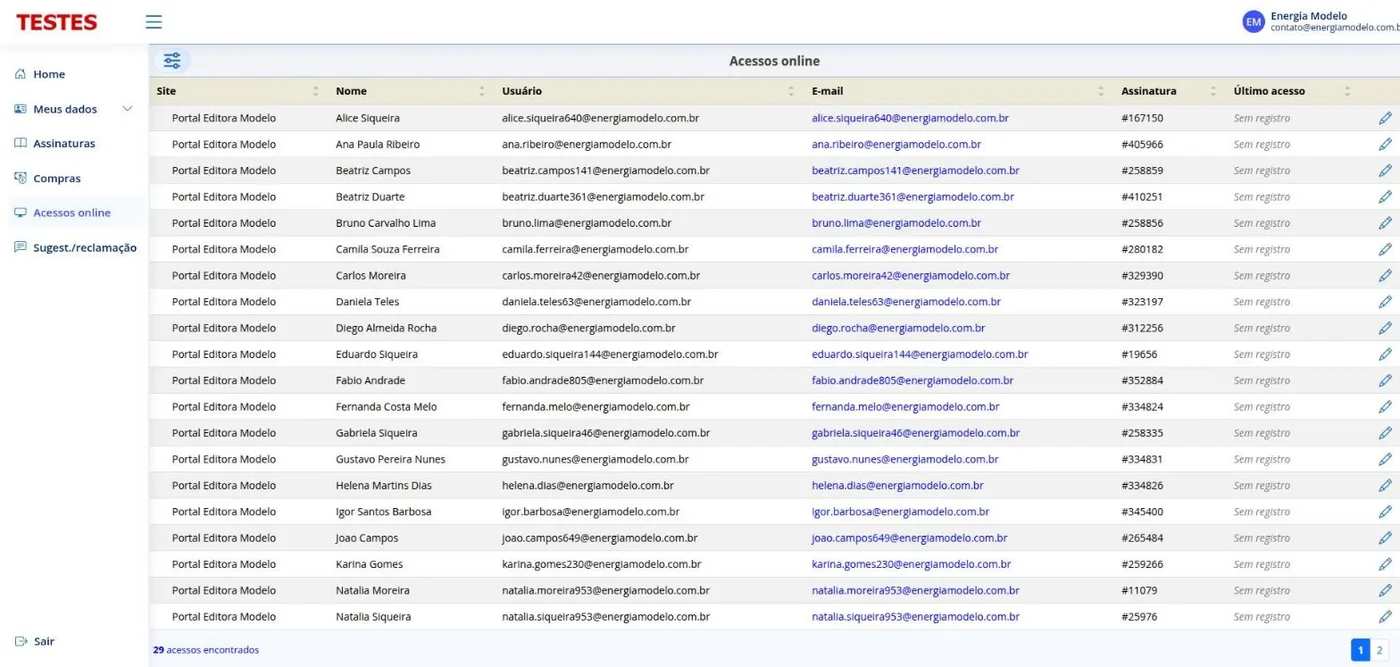Edit the Helena Martins Dias row

pyautogui.click(x=1385, y=485)
